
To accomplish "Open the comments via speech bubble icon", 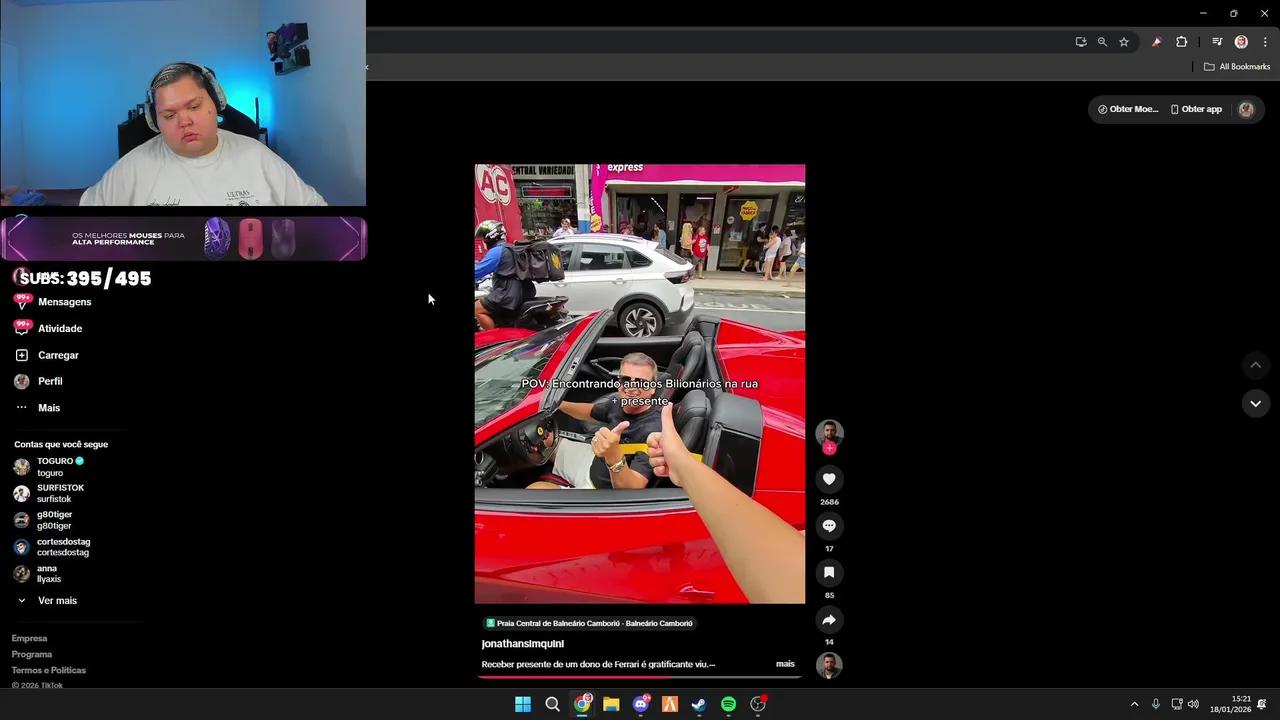I will pyautogui.click(x=828, y=525).
